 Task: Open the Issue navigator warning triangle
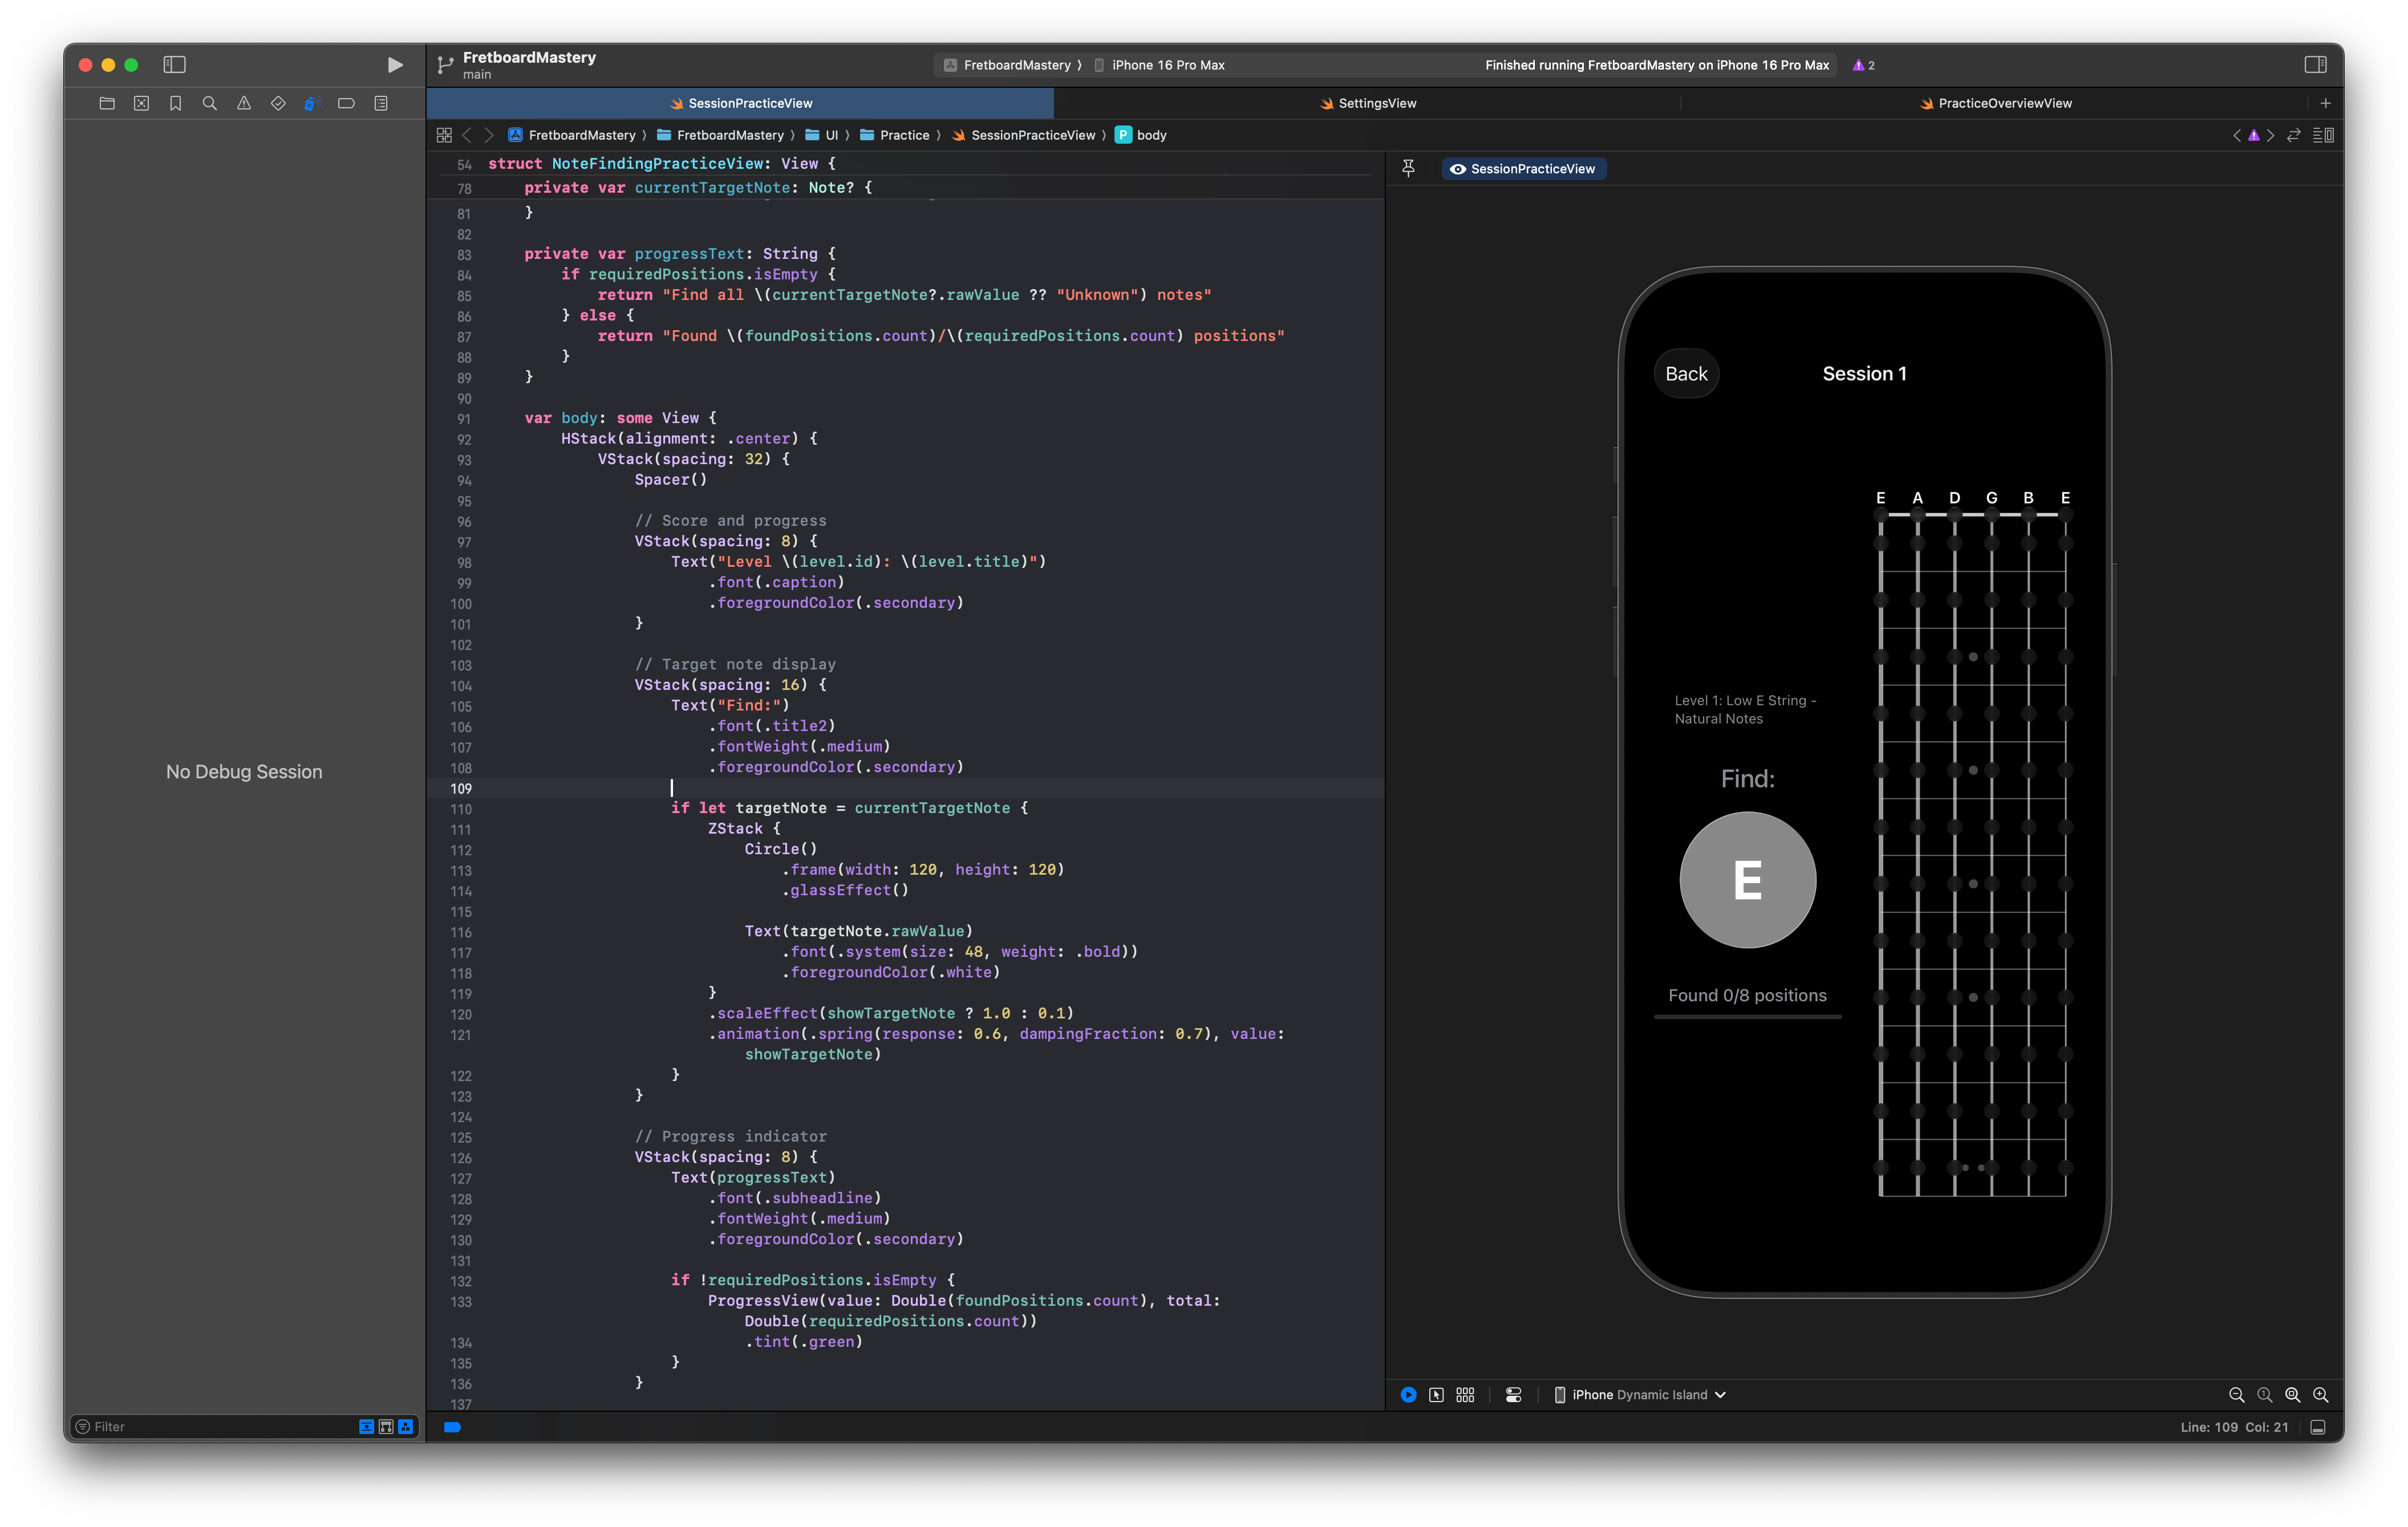click(x=244, y=103)
